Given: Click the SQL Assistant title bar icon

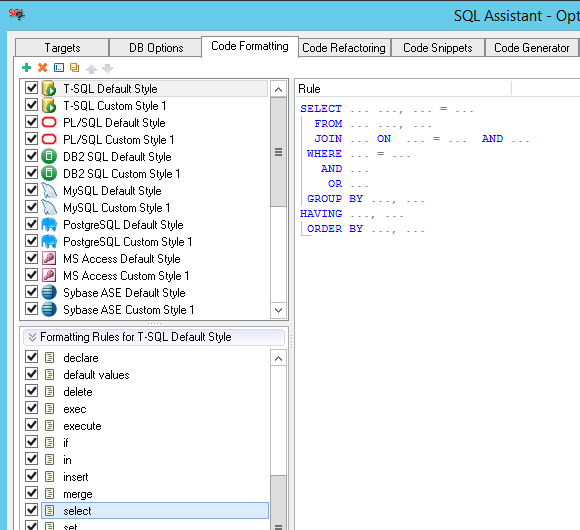Looking at the screenshot, I should click(17, 14).
